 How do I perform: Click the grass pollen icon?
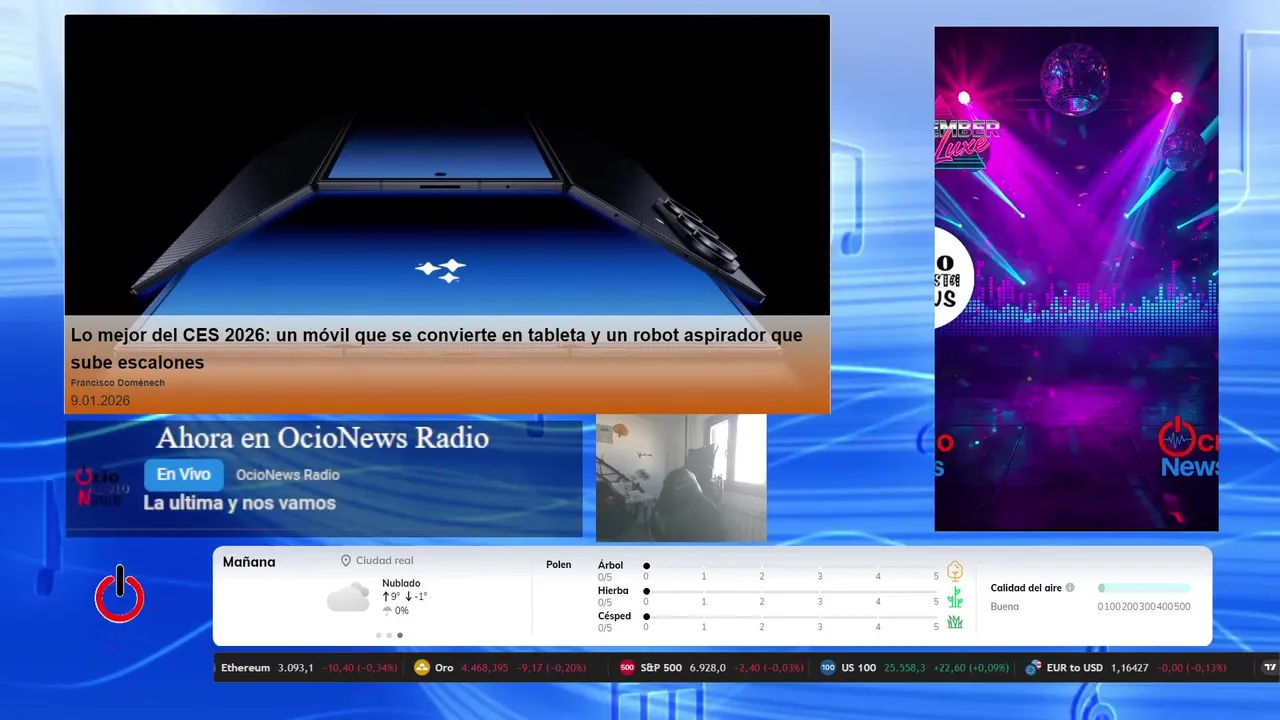(x=955, y=622)
